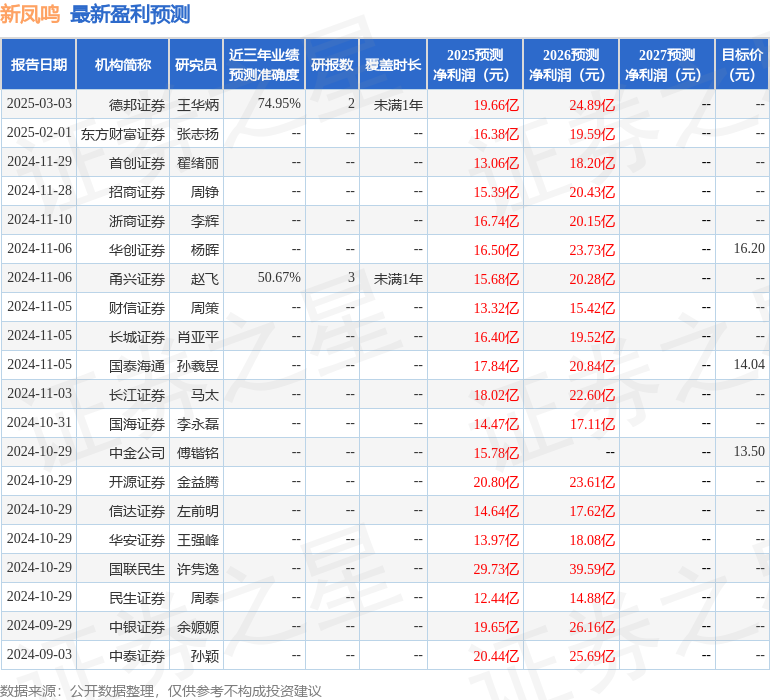Click the 19.66亿 profit forecast
The height and width of the screenshot is (700, 770).
(496, 105)
